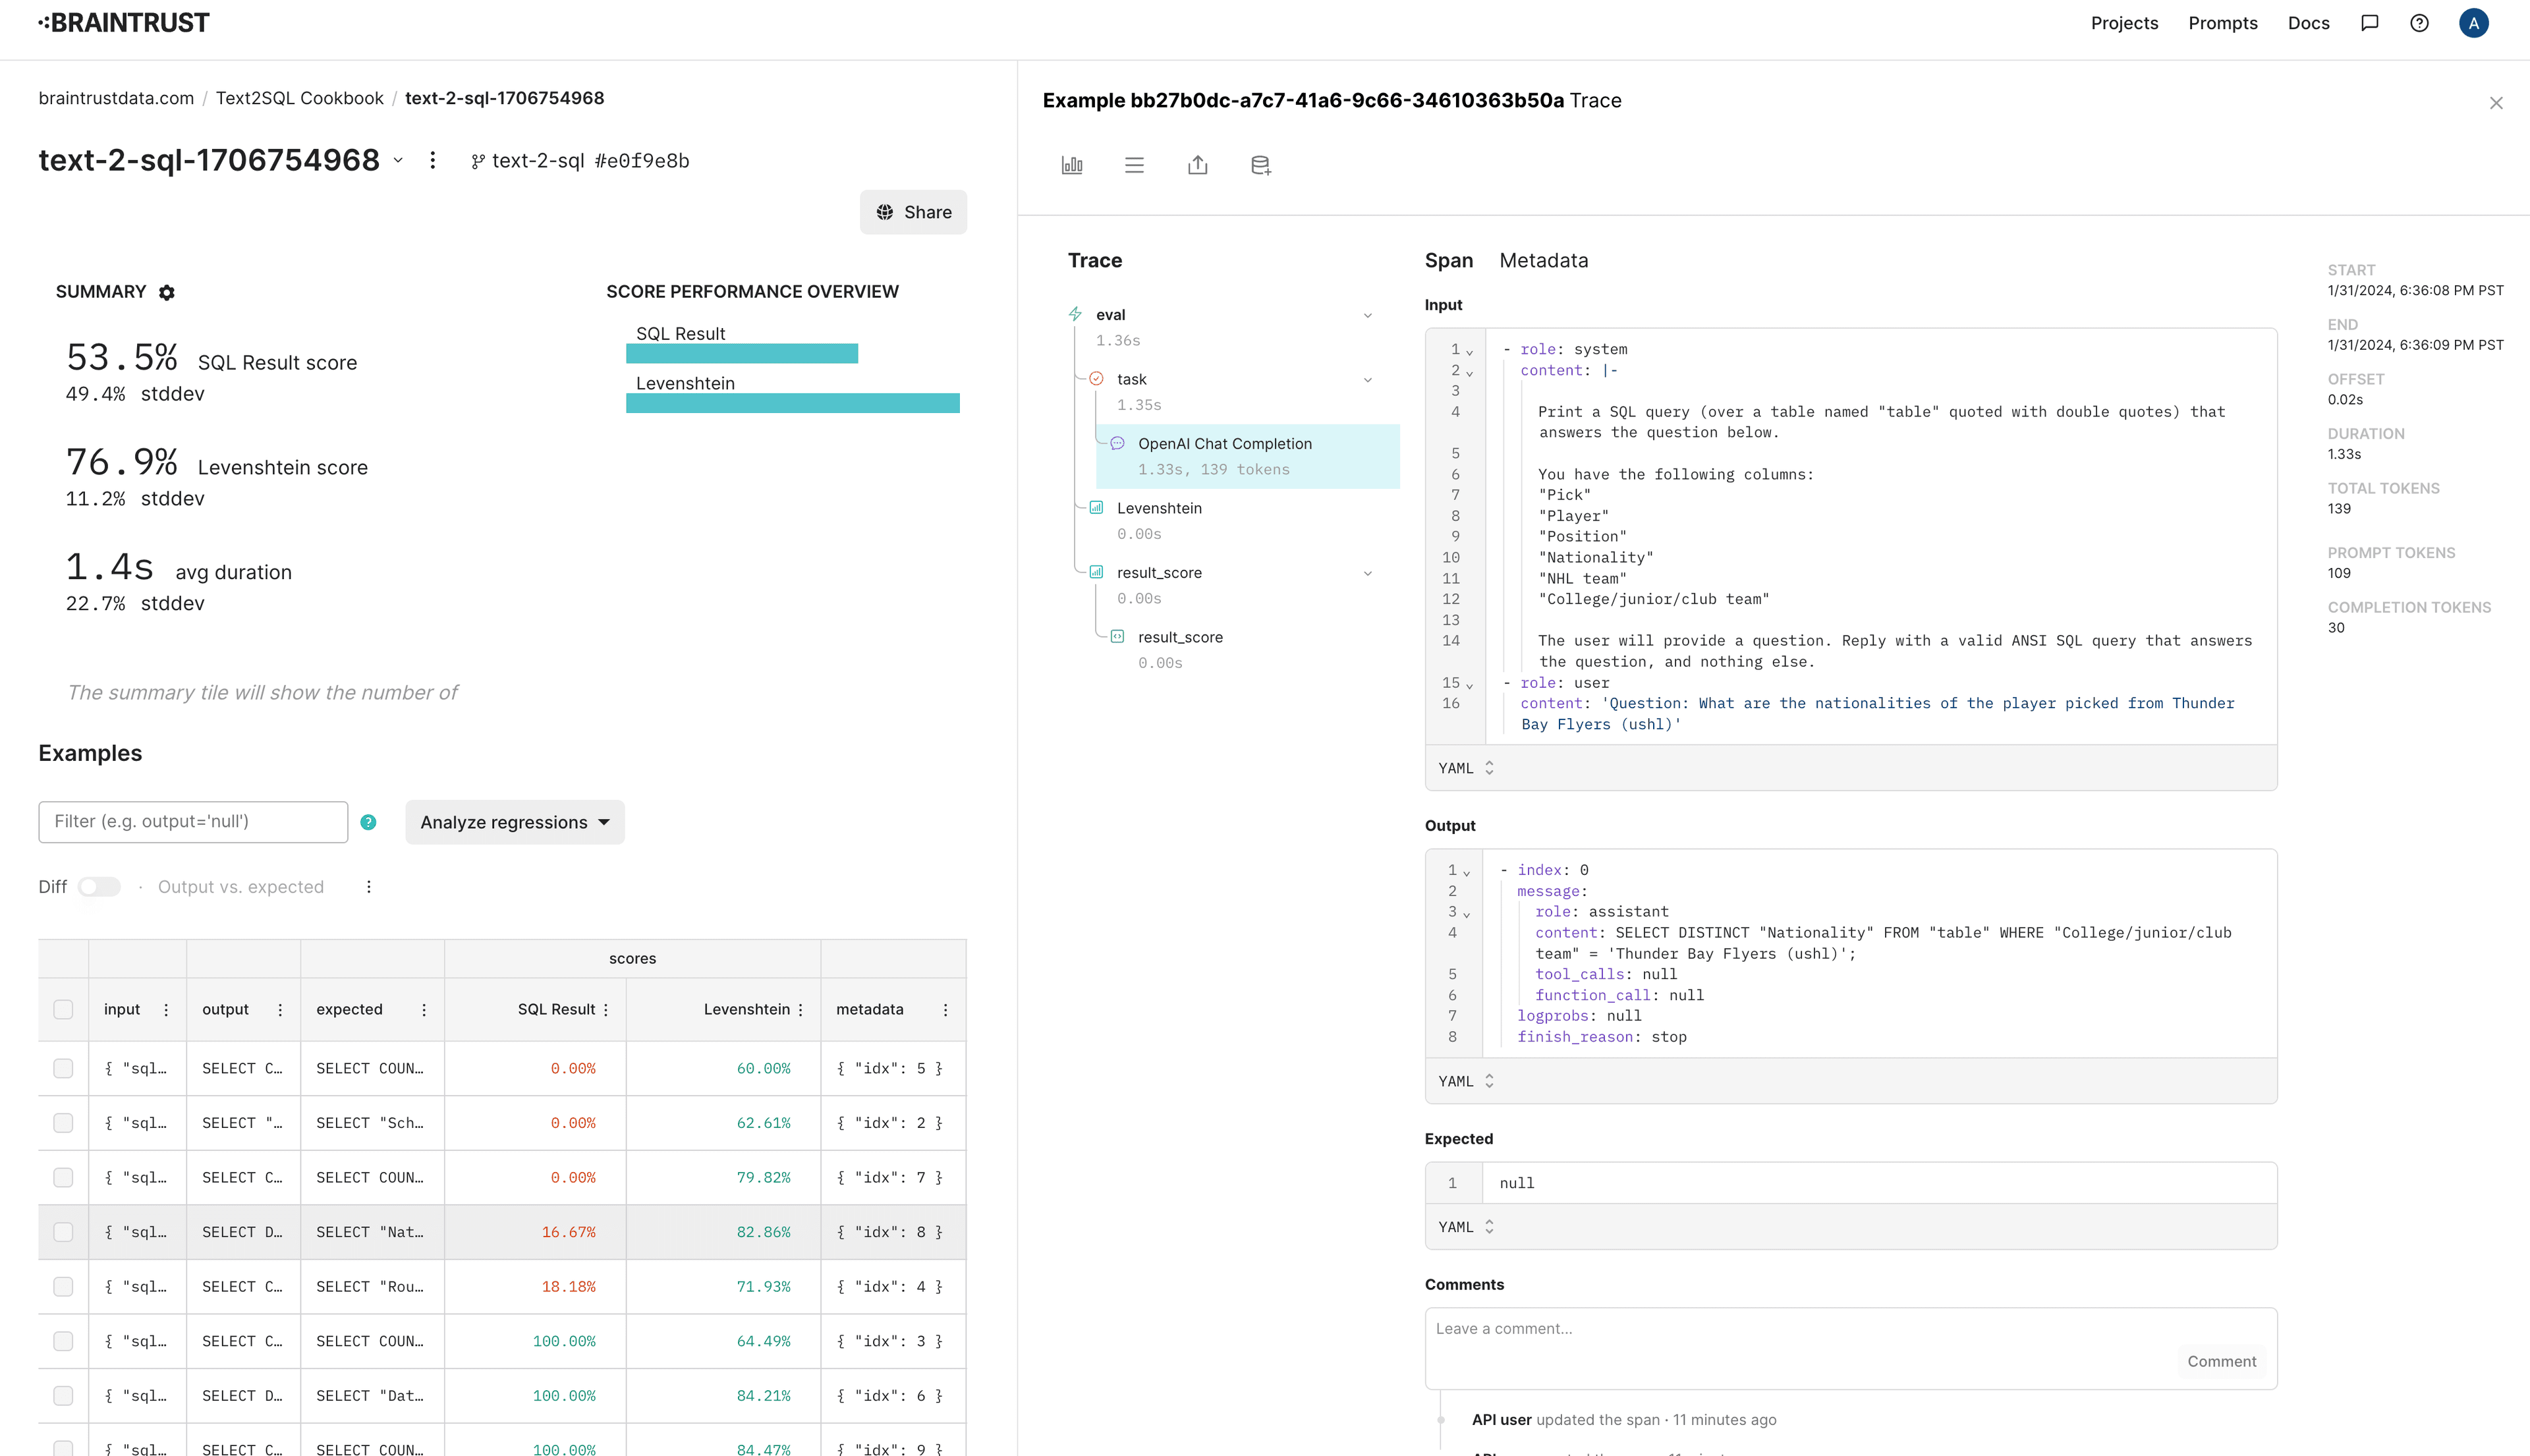Screen dimensions: 2530x1456
Task: Click the SQL Result performance bar
Action: point(741,353)
